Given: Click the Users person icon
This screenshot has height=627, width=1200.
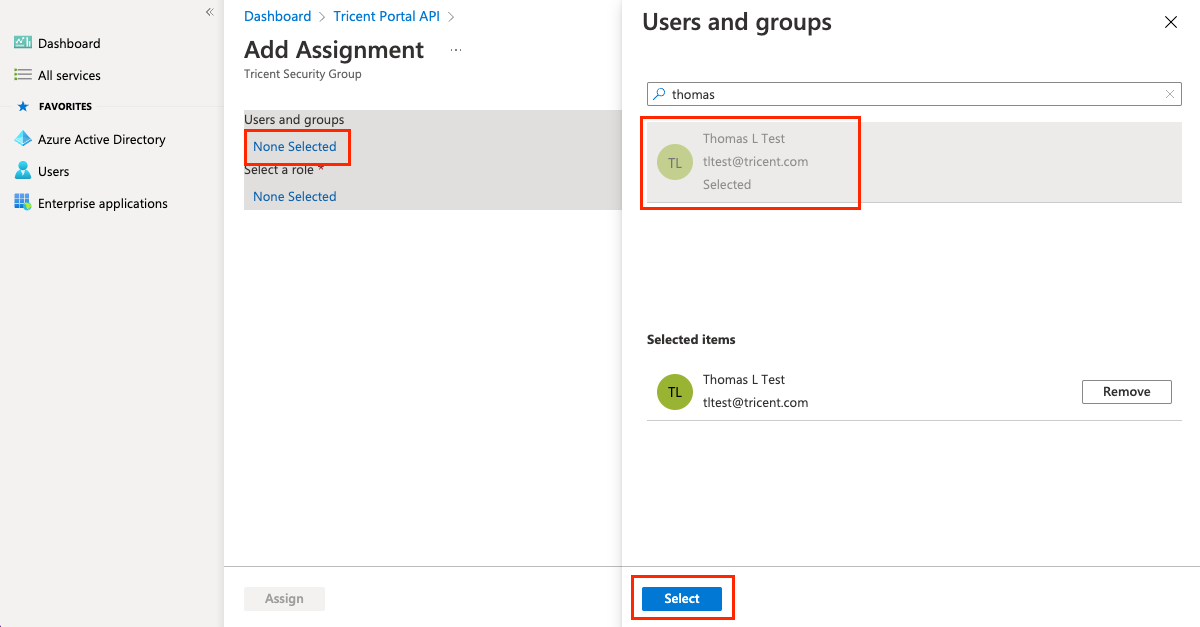Looking at the screenshot, I should tap(23, 171).
